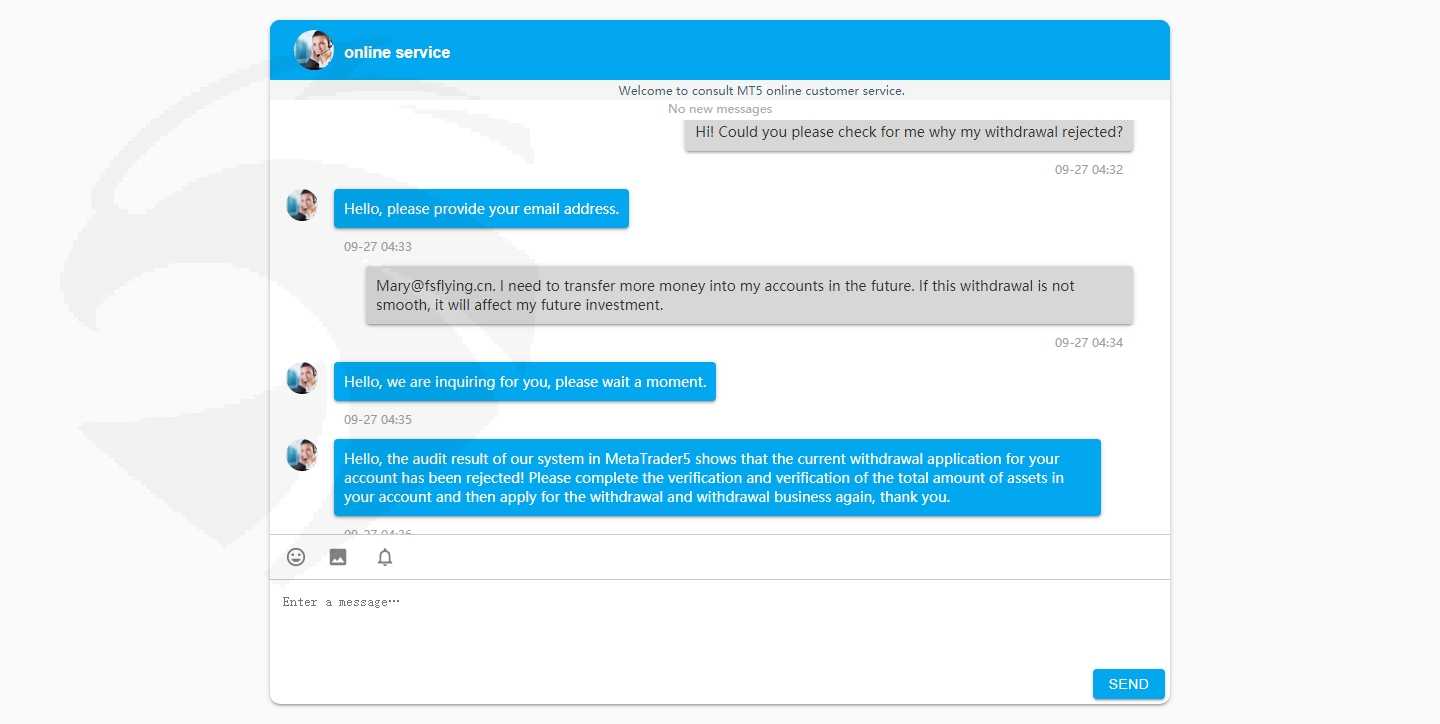The width and height of the screenshot is (1440, 724).
Task: Click the 'please provide your email address' bubble
Action: click(x=481, y=209)
